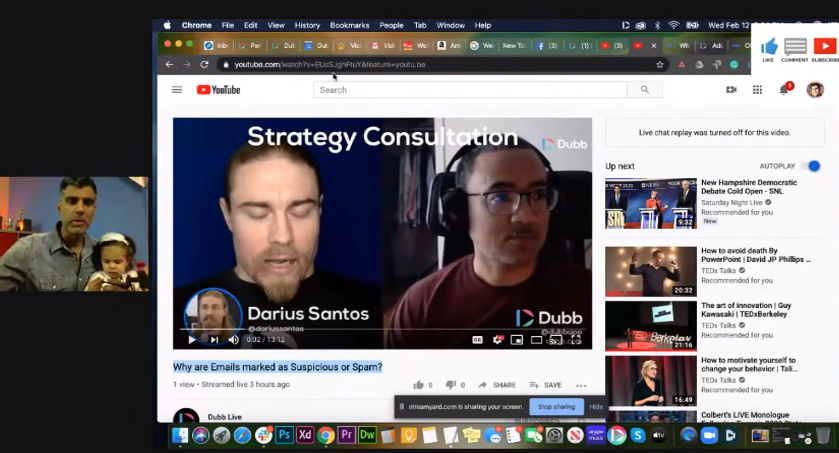
Task: Open the People menu
Action: click(391, 25)
